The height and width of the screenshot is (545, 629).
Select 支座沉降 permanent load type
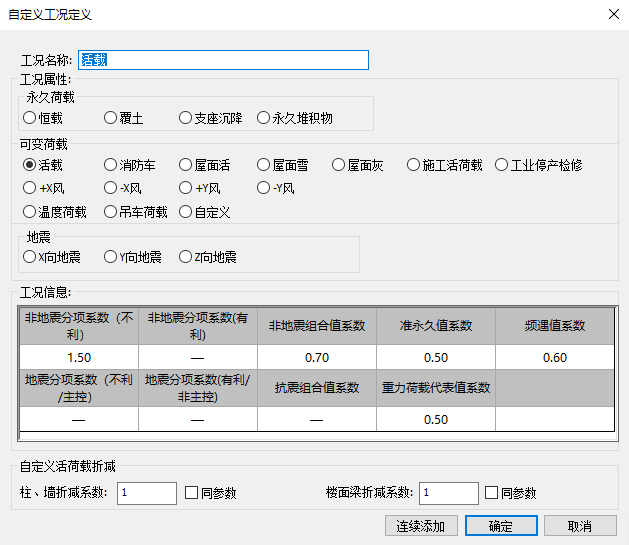[x=186, y=118]
